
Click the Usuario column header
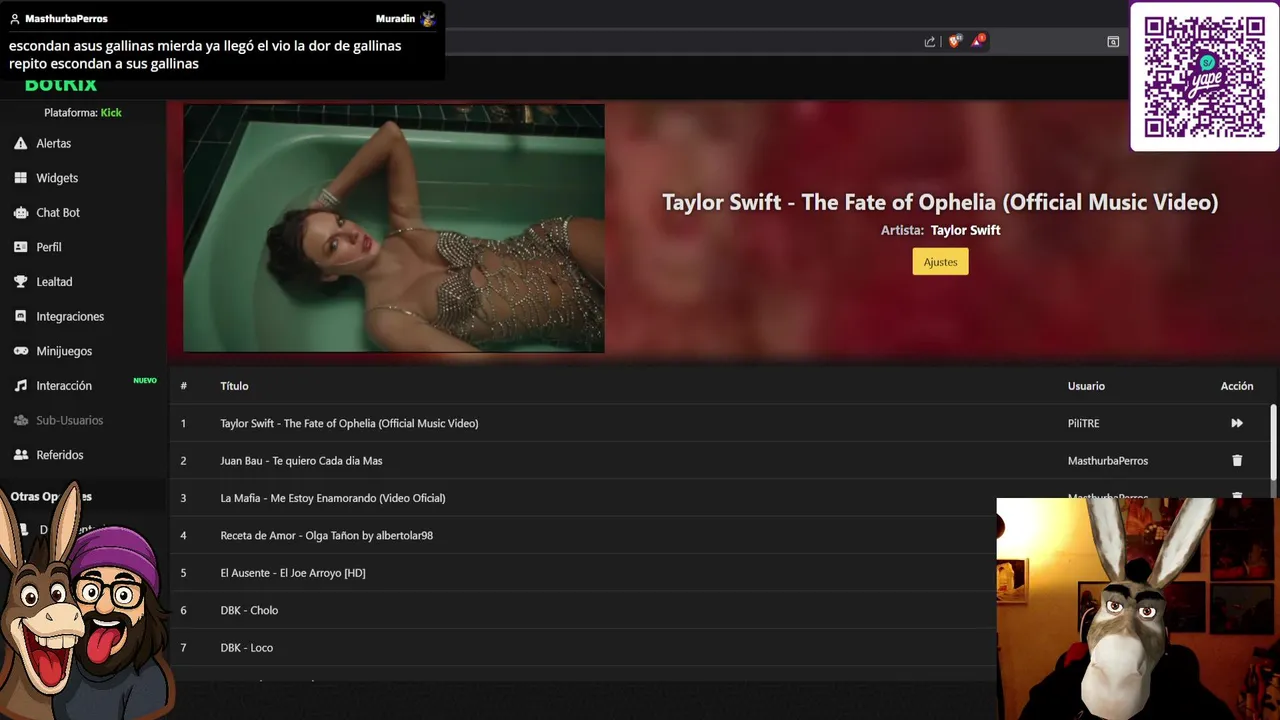(1086, 386)
